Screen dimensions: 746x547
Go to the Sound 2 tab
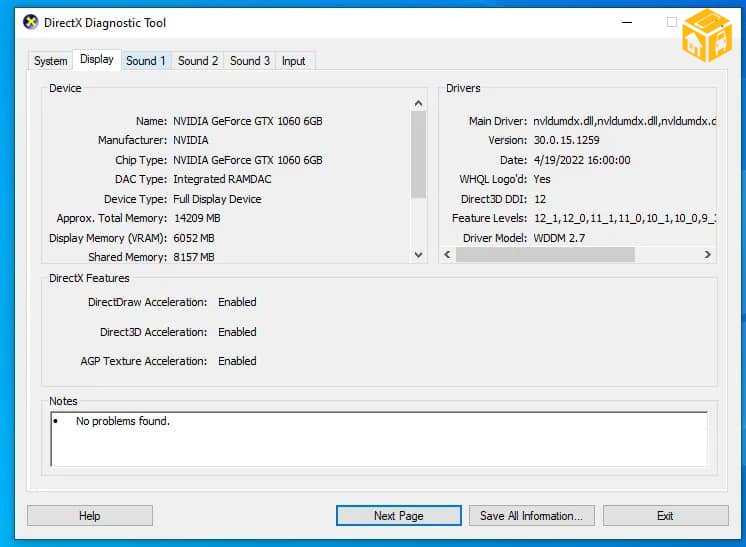pos(198,61)
